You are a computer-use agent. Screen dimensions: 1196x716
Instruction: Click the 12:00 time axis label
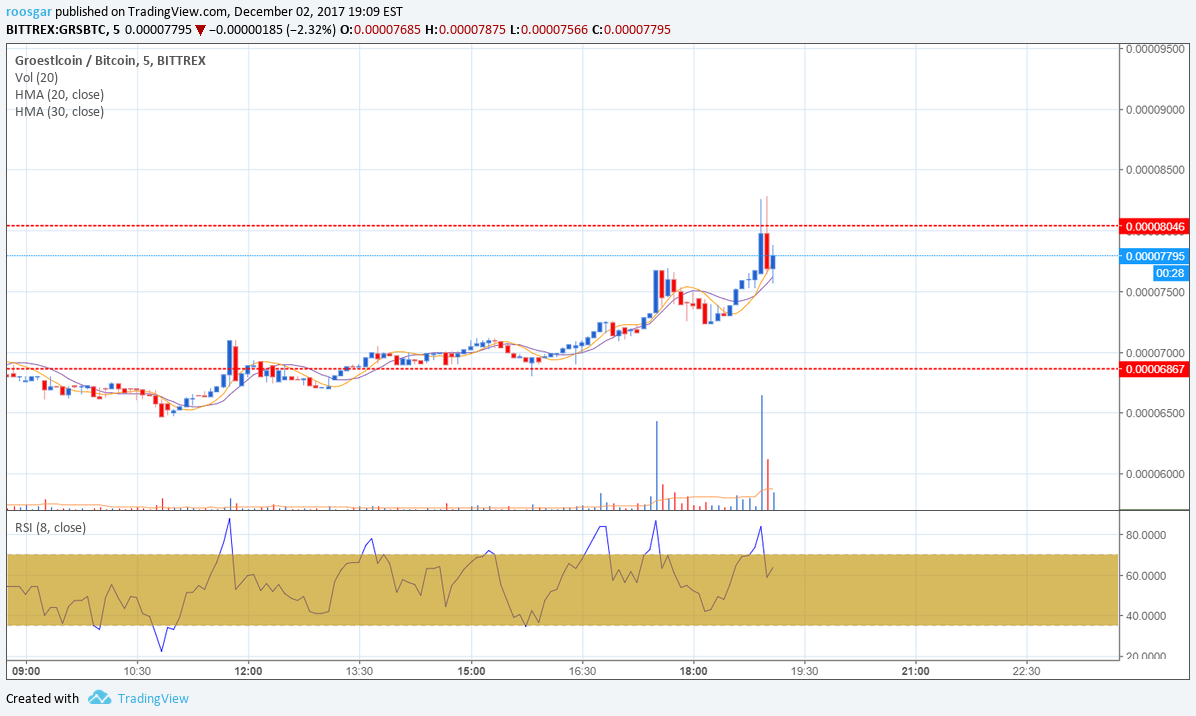click(x=249, y=671)
